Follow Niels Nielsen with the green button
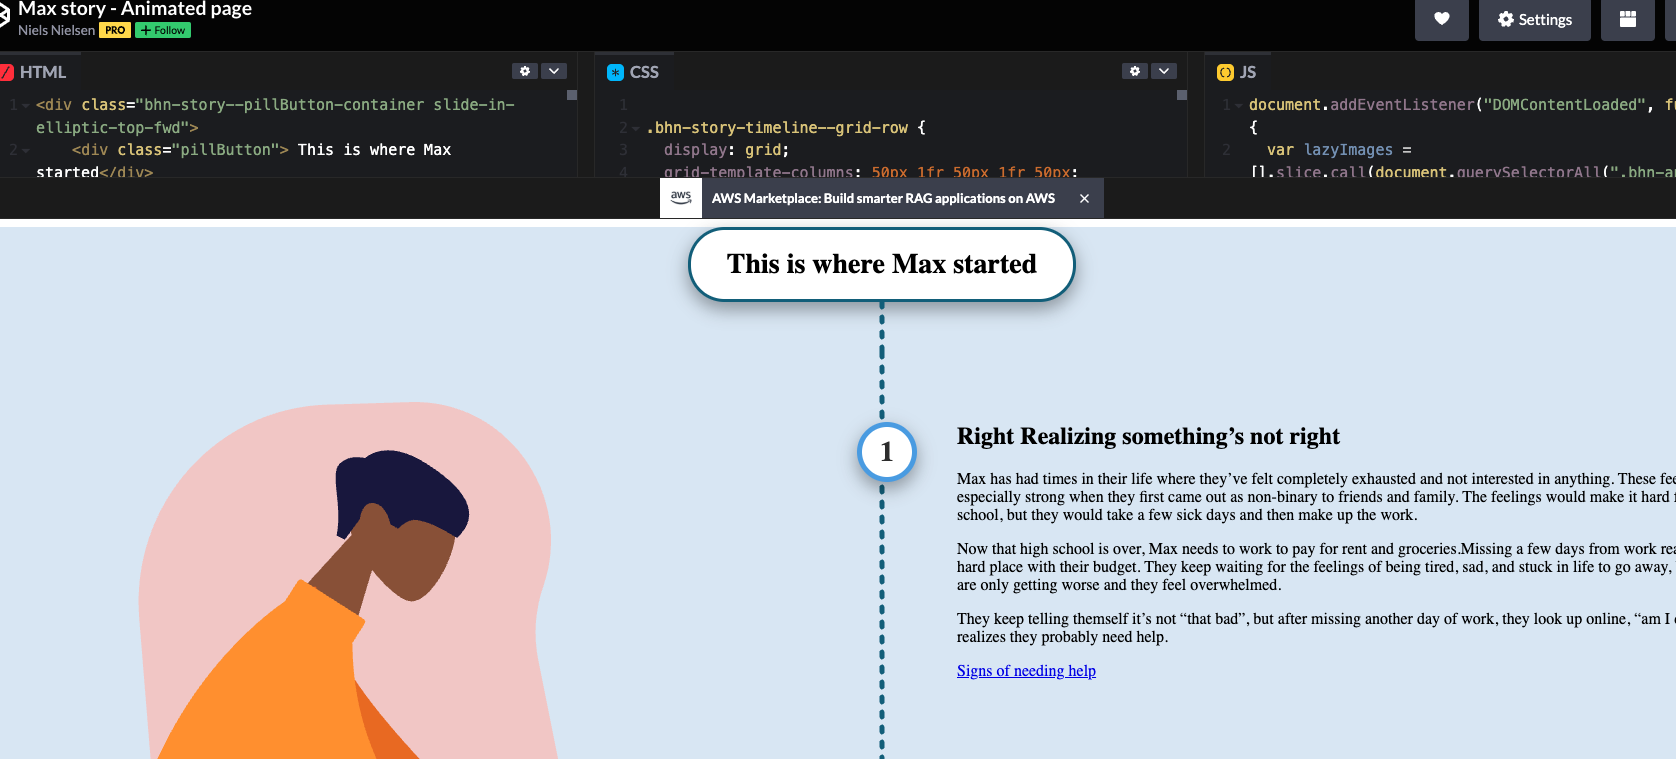The height and width of the screenshot is (759, 1676). point(163,30)
